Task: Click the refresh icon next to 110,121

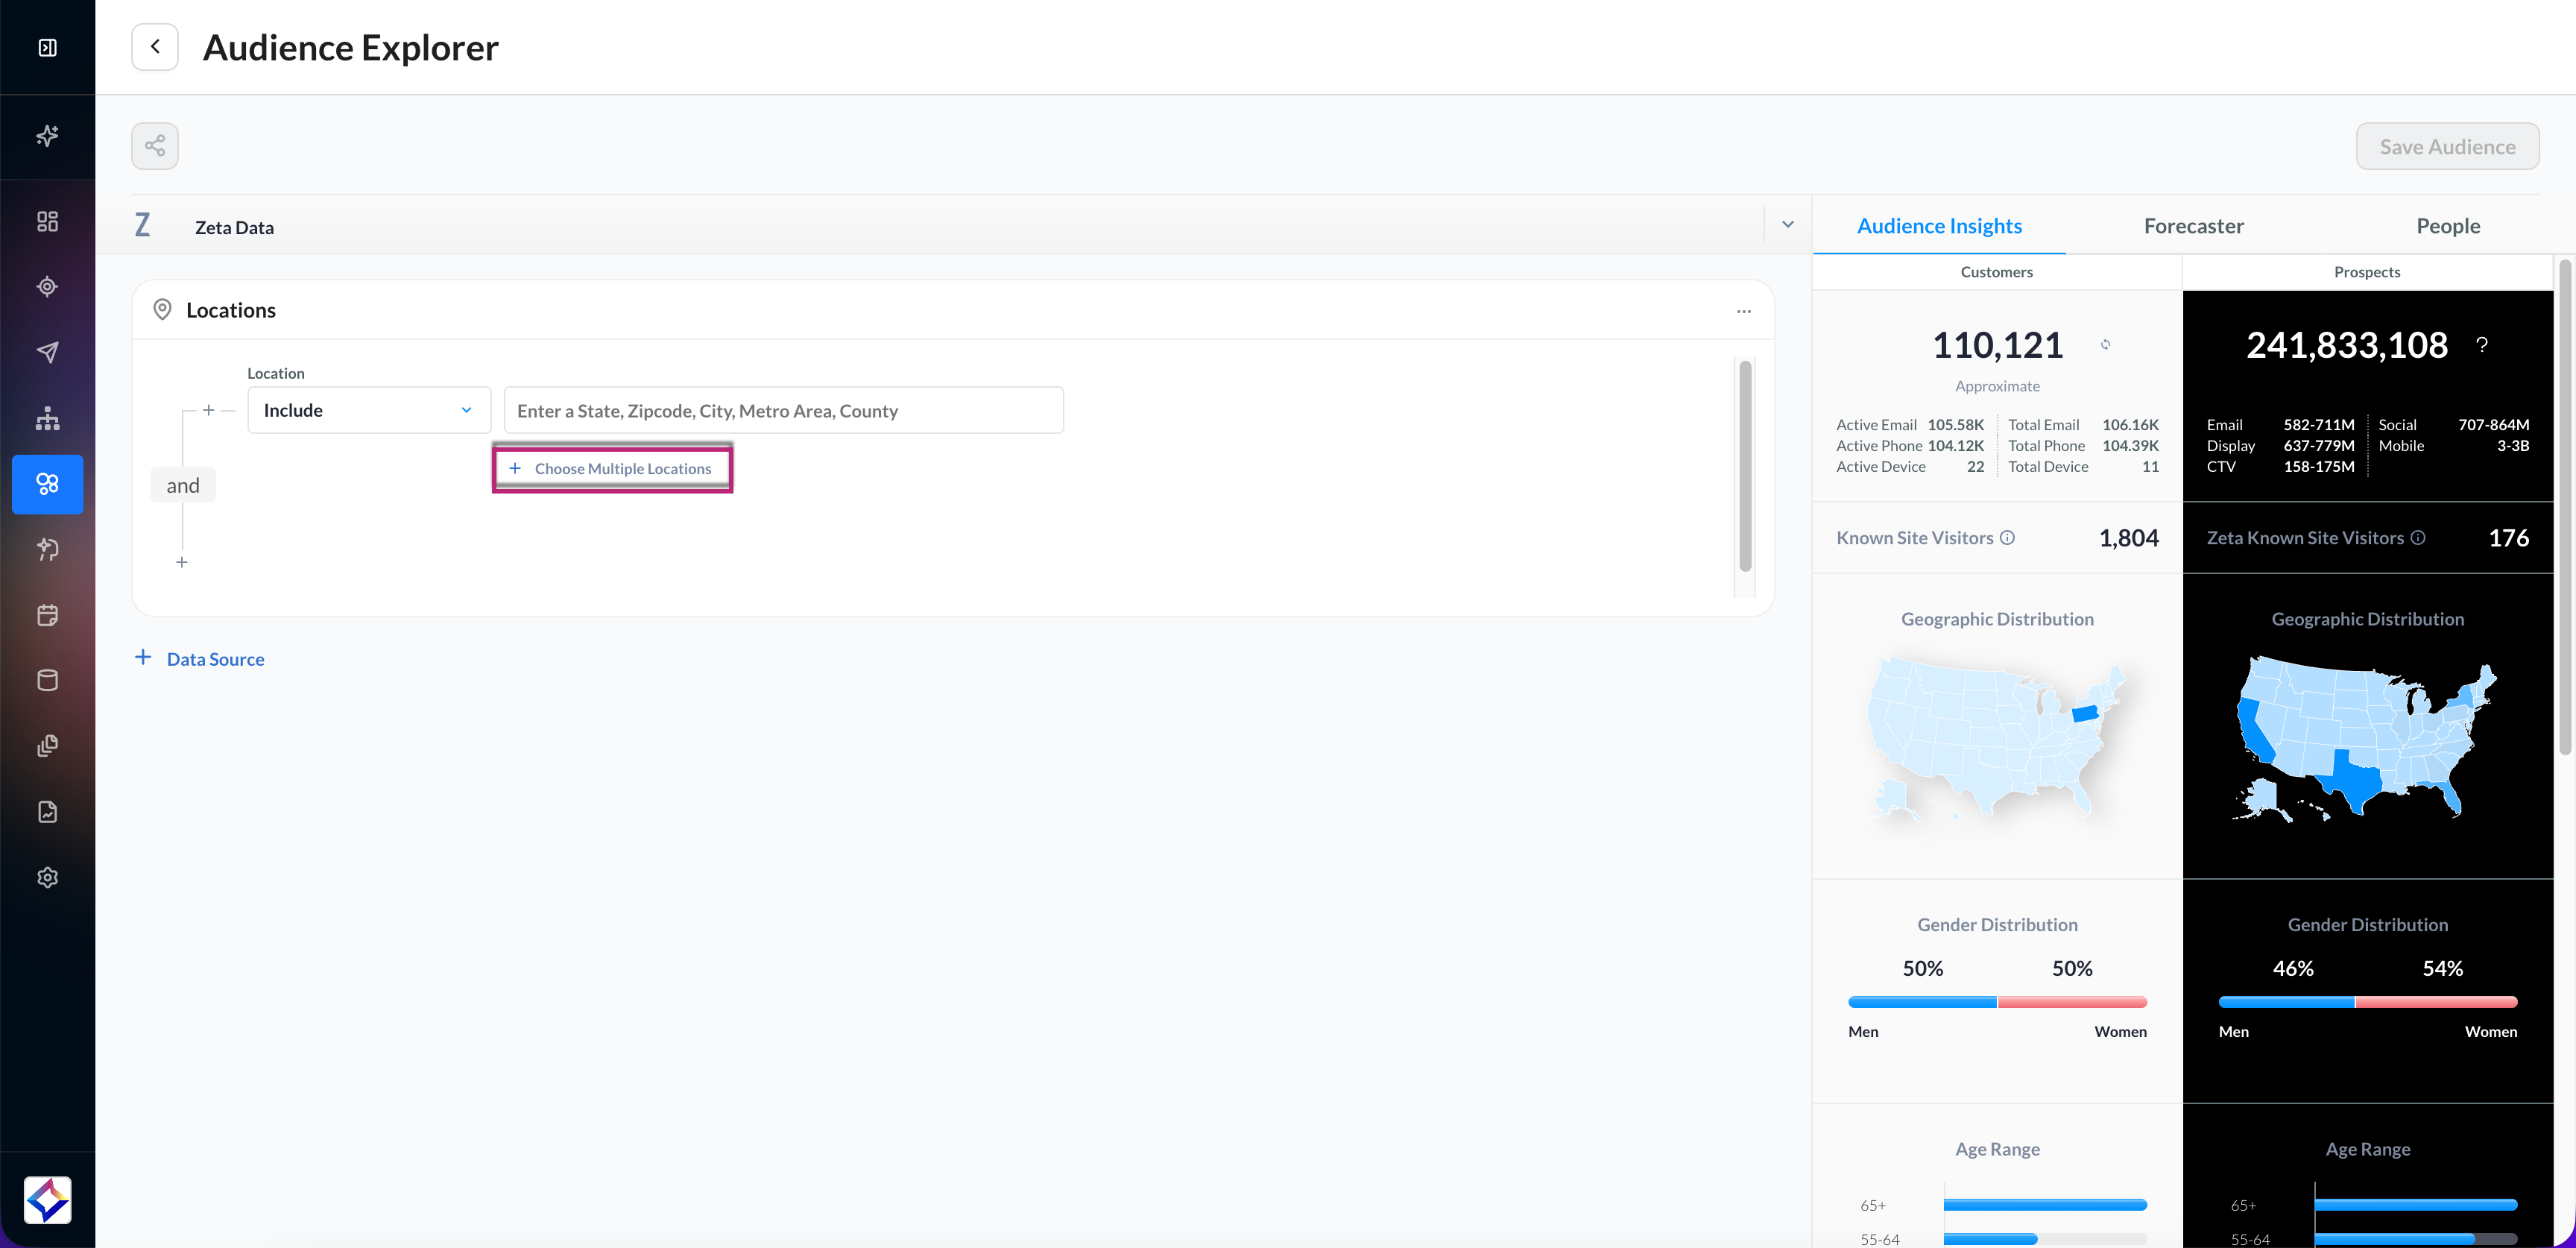Action: pos(2105,345)
